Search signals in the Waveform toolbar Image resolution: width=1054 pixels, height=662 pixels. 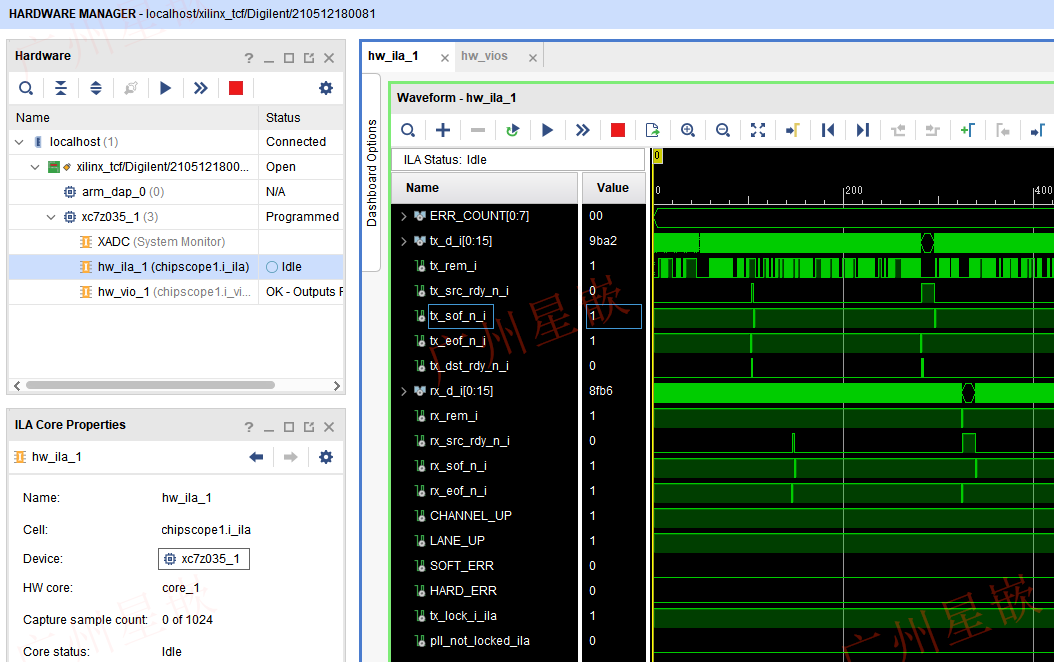tap(408, 130)
